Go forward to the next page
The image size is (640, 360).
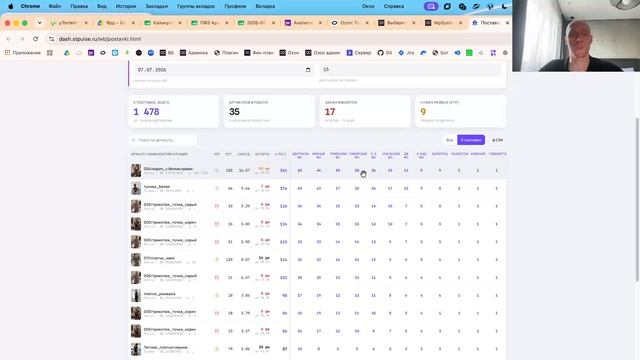coord(22,39)
